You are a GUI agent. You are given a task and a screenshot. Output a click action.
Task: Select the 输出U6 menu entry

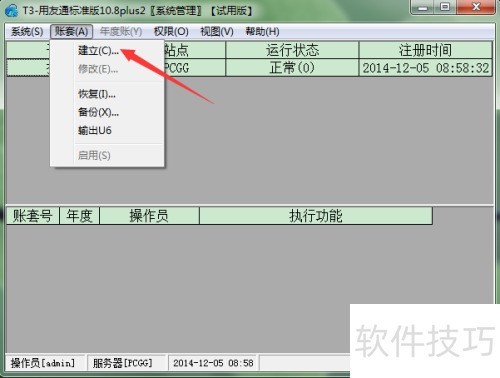tap(95, 130)
